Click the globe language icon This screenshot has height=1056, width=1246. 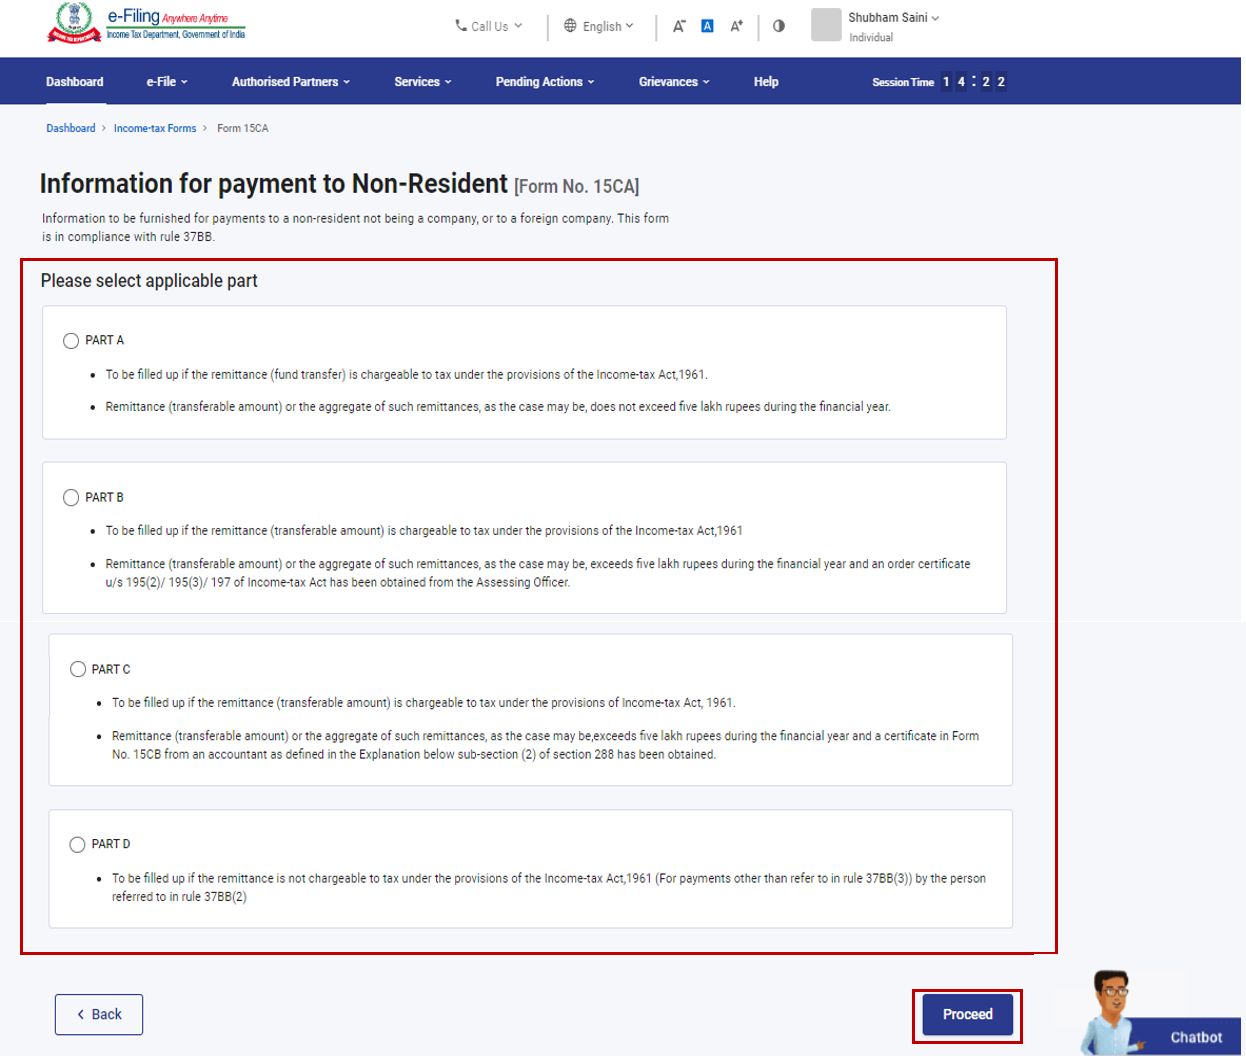point(570,26)
